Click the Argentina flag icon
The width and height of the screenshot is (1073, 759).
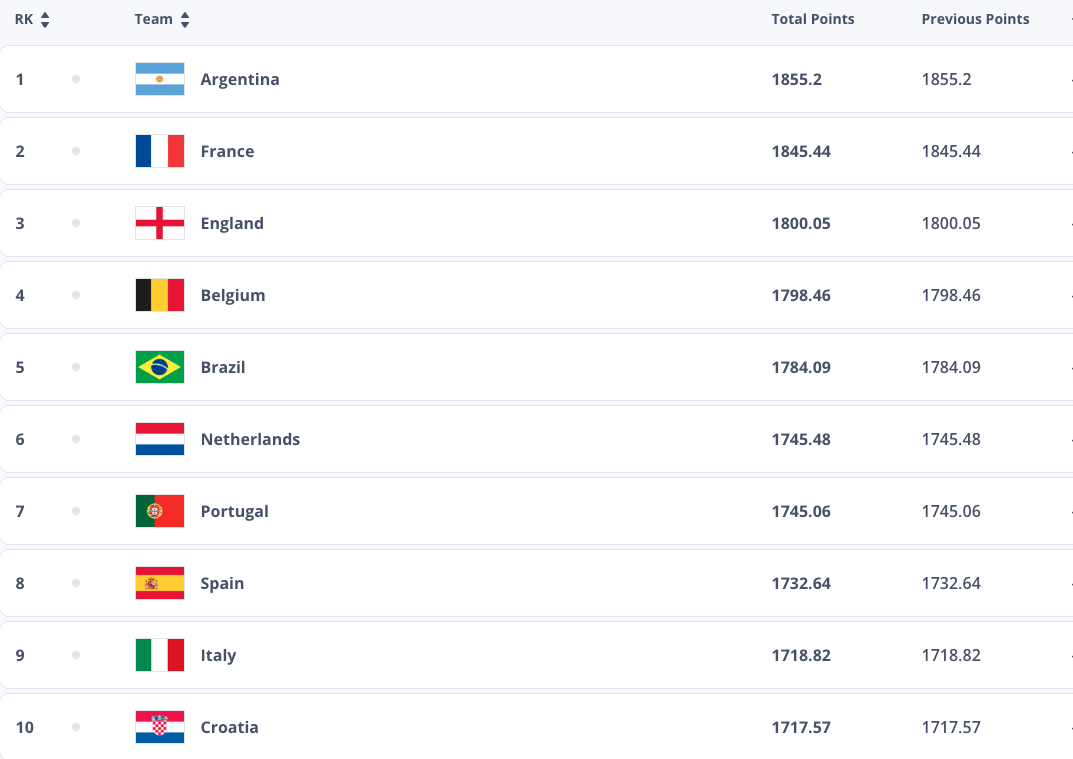click(159, 79)
